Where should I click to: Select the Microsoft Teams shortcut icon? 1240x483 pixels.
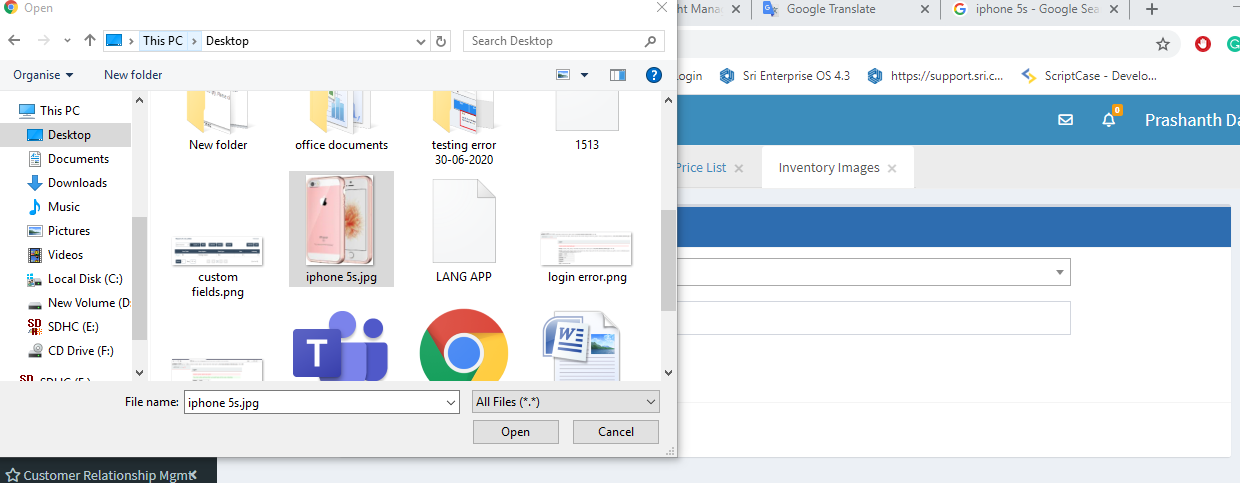point(339,346)
